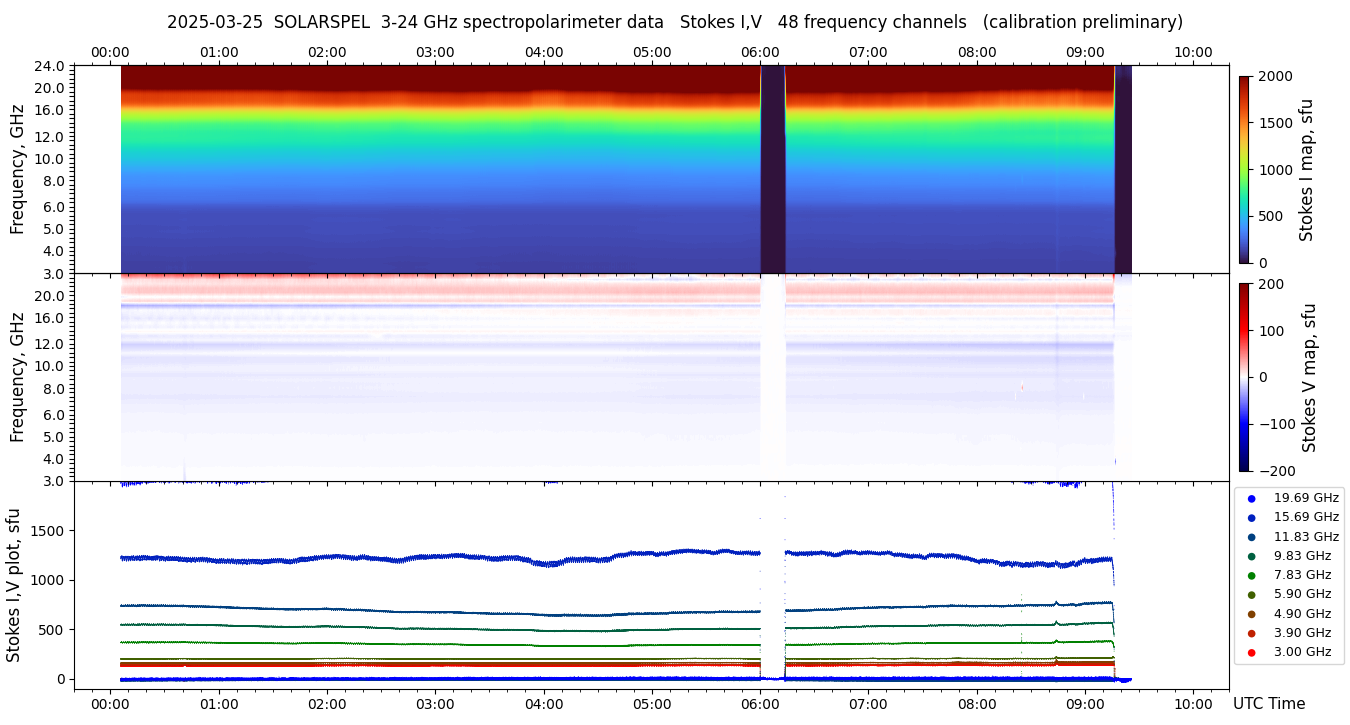Click the 10:00 tick label on bottom axis

click(1193, 703)
